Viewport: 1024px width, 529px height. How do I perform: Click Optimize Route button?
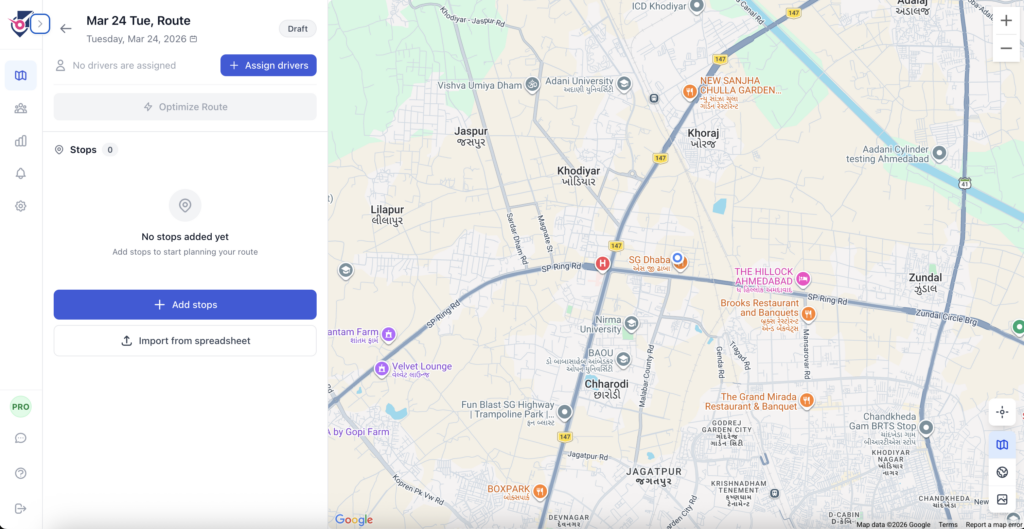click(x=185, y=106)
